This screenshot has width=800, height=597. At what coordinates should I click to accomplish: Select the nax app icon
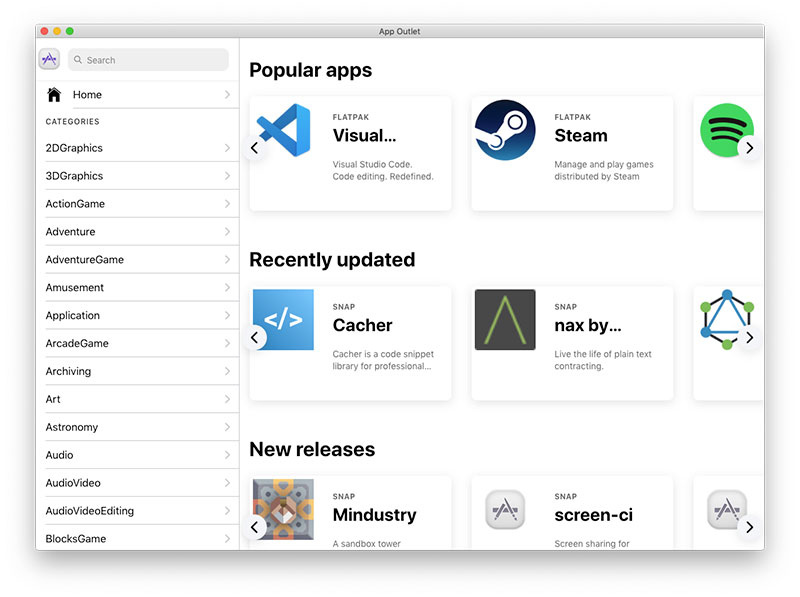point(505,320)
